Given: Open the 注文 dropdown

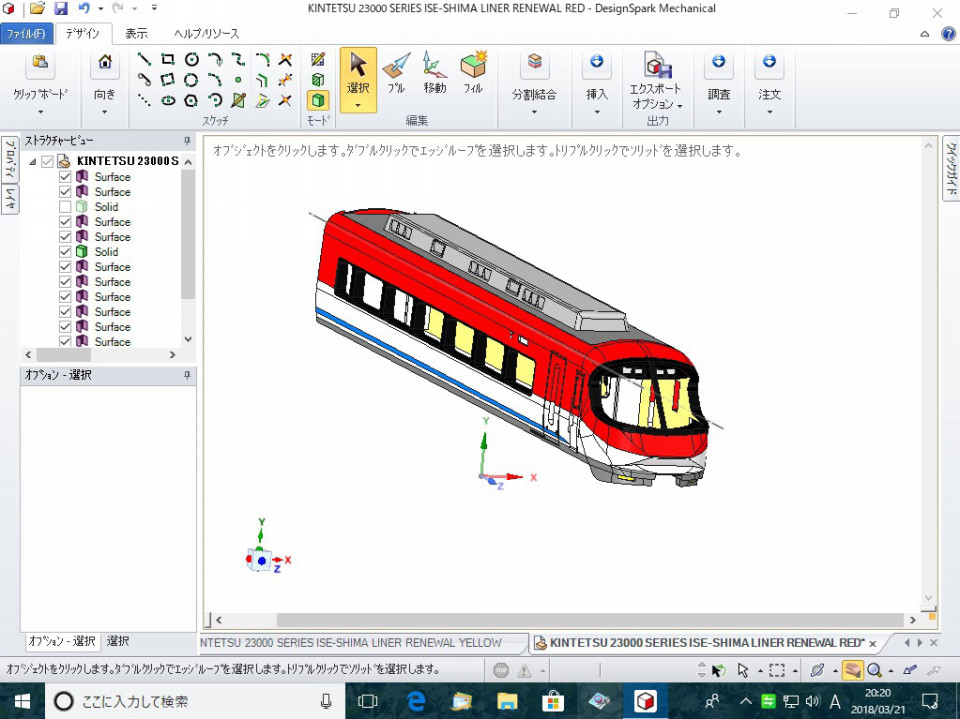Looking at the screenshot, I should click(x=770, y=112).
